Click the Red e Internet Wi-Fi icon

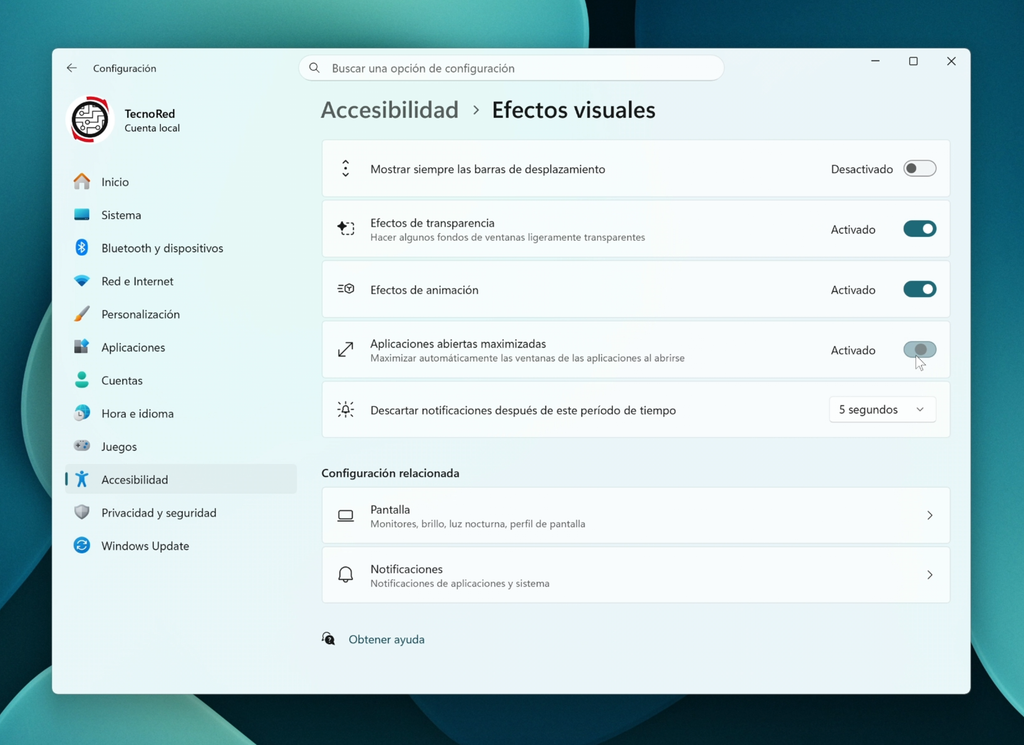tap(82, 281)
